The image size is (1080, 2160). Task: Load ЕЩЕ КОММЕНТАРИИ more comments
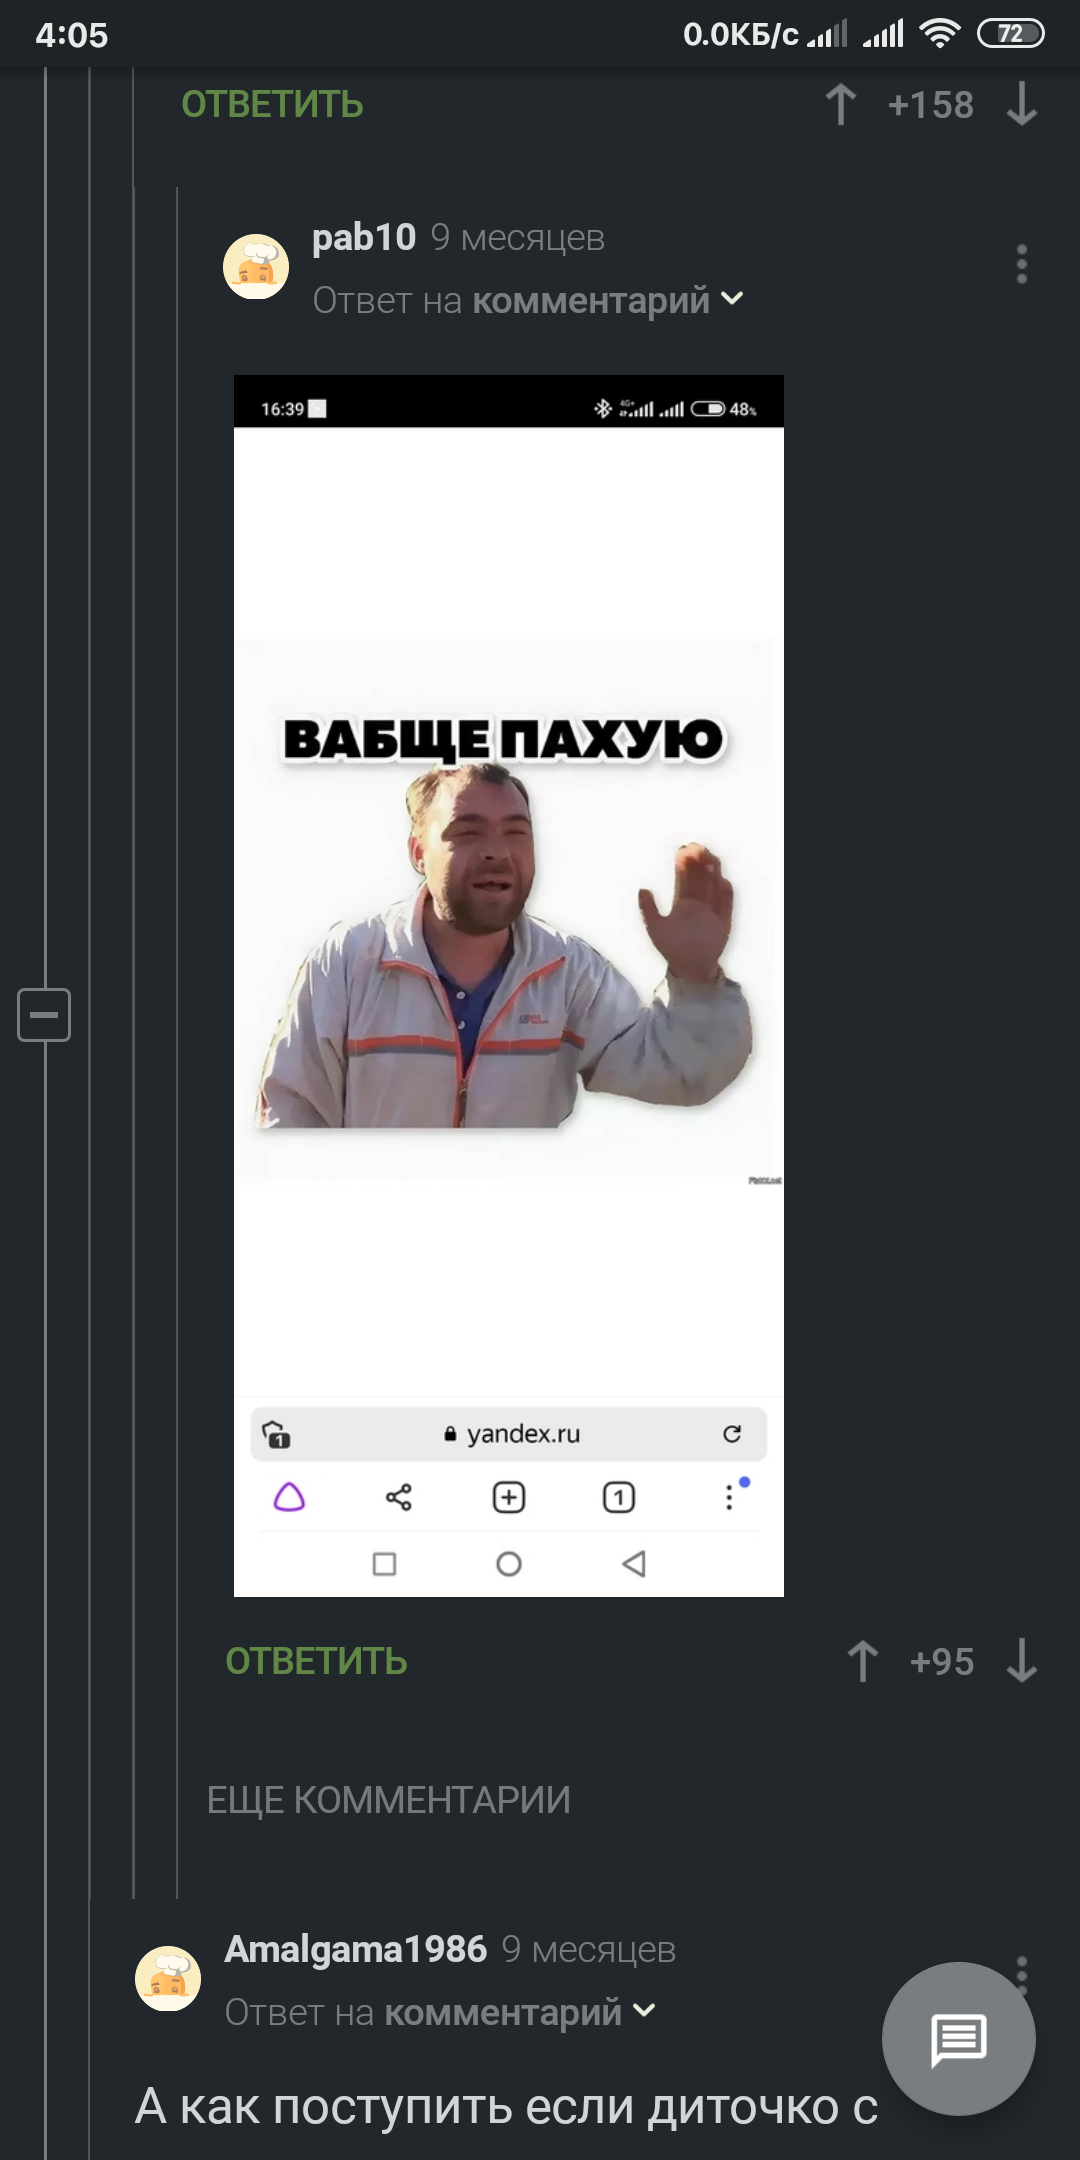point(388,1800)
